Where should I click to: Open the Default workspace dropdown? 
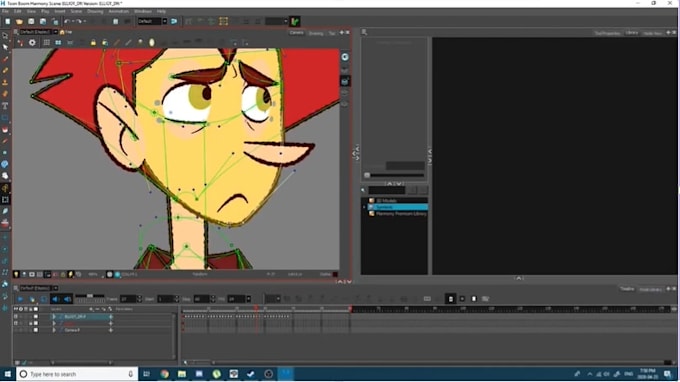[165, 21]
